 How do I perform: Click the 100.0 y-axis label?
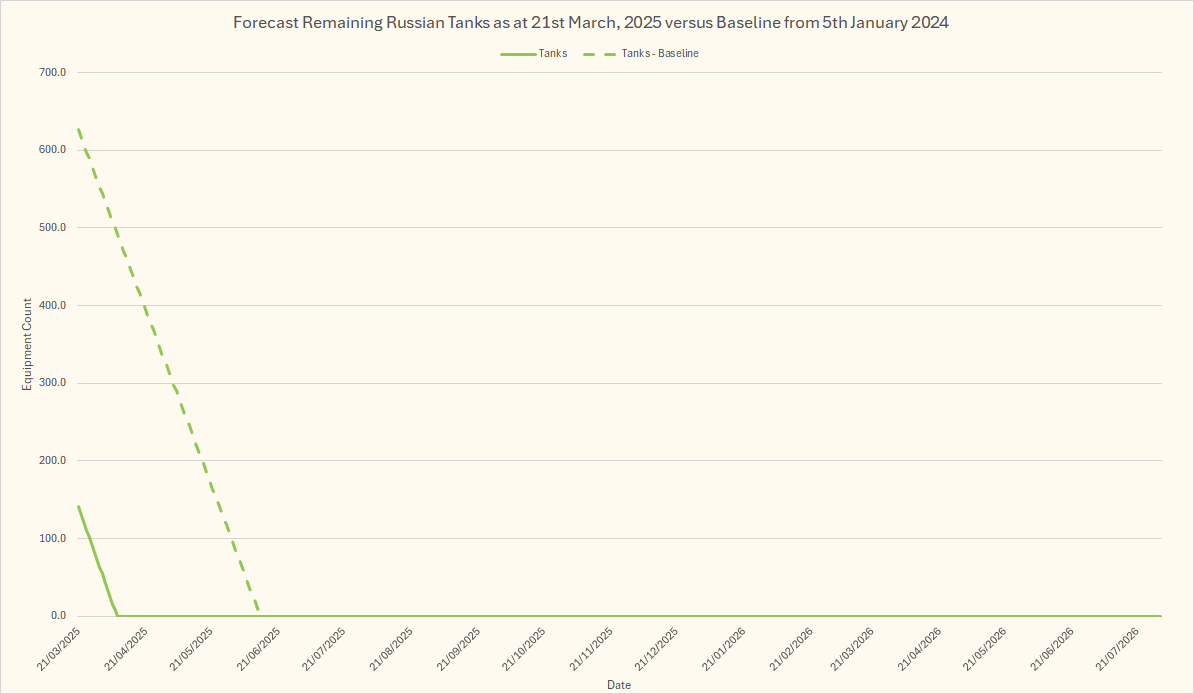point(52,538)
